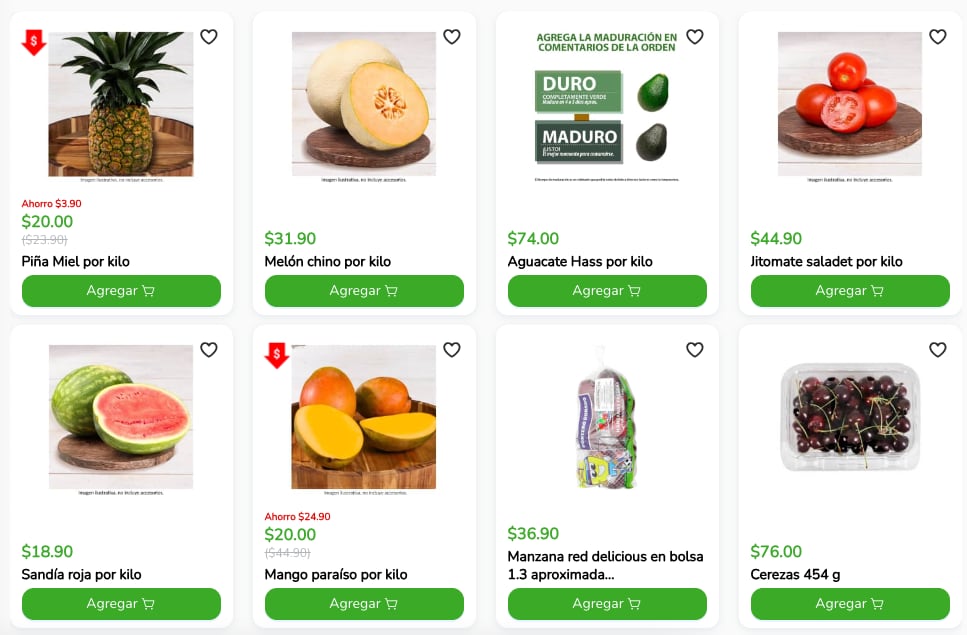Click the heart icon on Cerezas 454 g
Viewport: 967px width, 635px height.
[x=937, y=350]
